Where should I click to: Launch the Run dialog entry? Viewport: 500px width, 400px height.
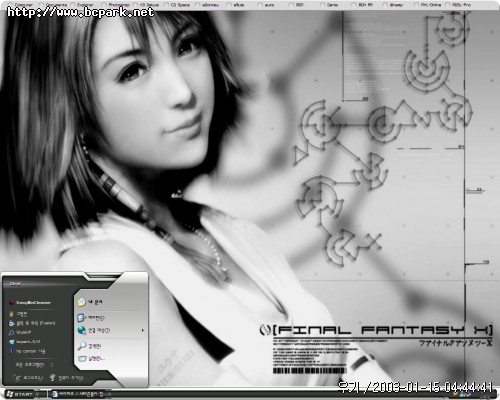(91, 359)
